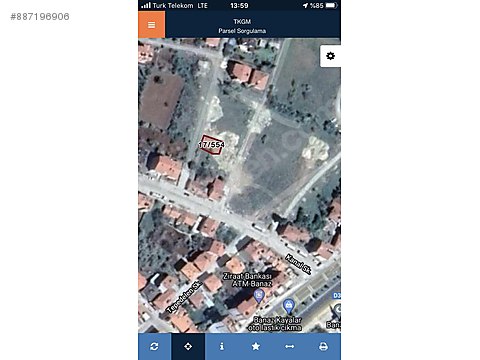This screenshot has height=360, width=480.
Task: Tap the 13:59 clock in status bar
Action: click(x=239, y=6)
